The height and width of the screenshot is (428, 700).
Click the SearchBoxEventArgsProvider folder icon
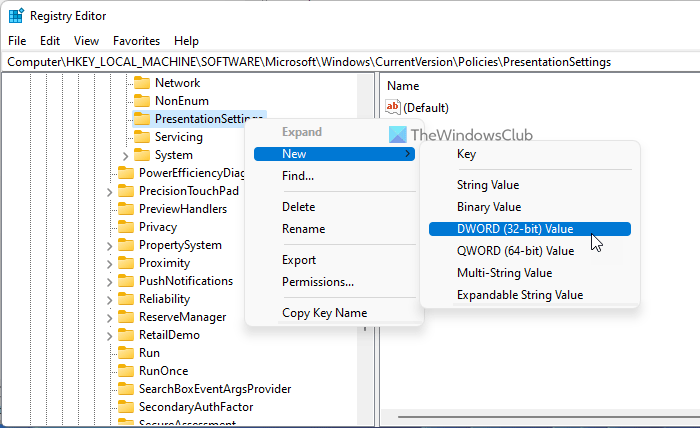[x=126, y=389]
